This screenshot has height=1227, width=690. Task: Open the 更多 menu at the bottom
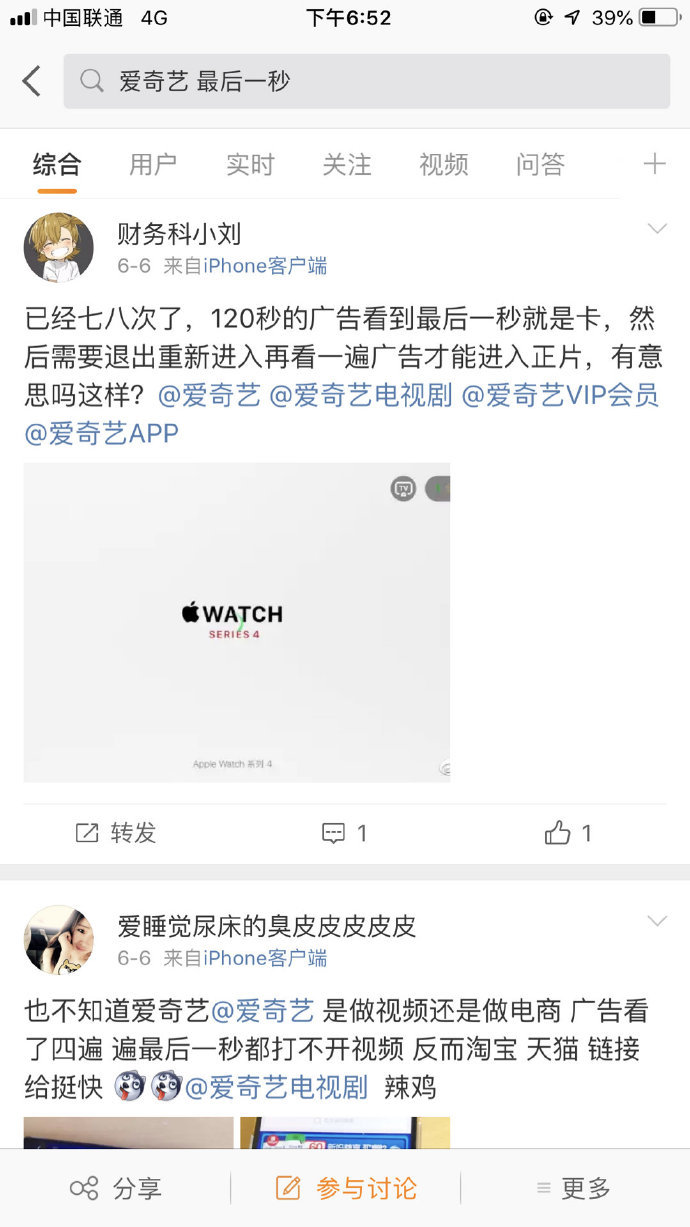pos(573,1188)
